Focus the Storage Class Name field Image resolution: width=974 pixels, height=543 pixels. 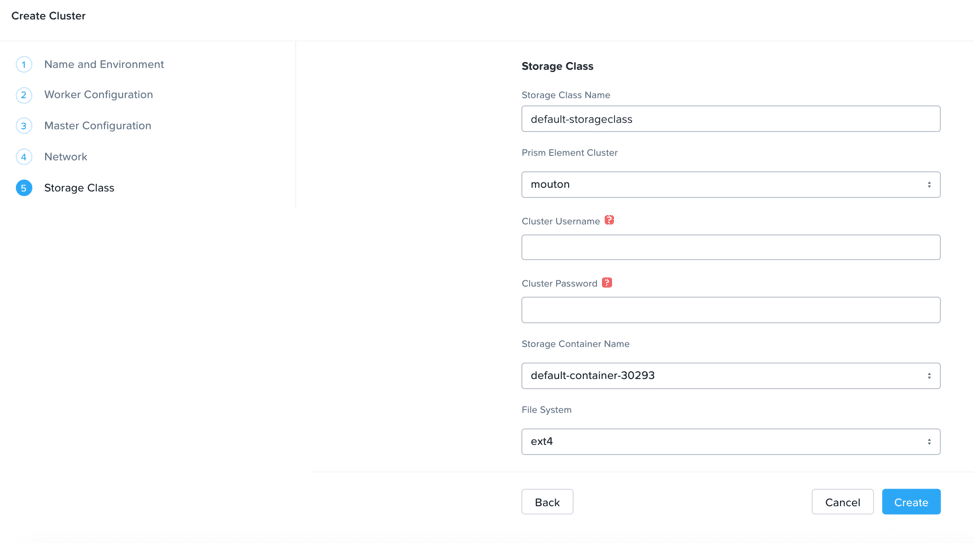point(730,119)
